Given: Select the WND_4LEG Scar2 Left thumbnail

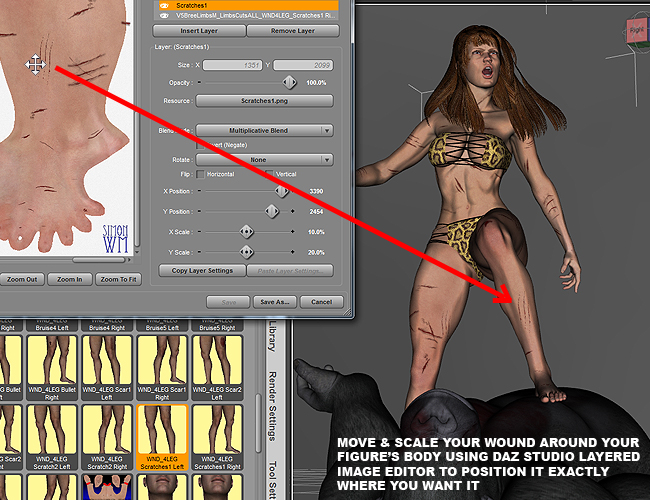Looking at the screenshot, I should pos(217,368).
